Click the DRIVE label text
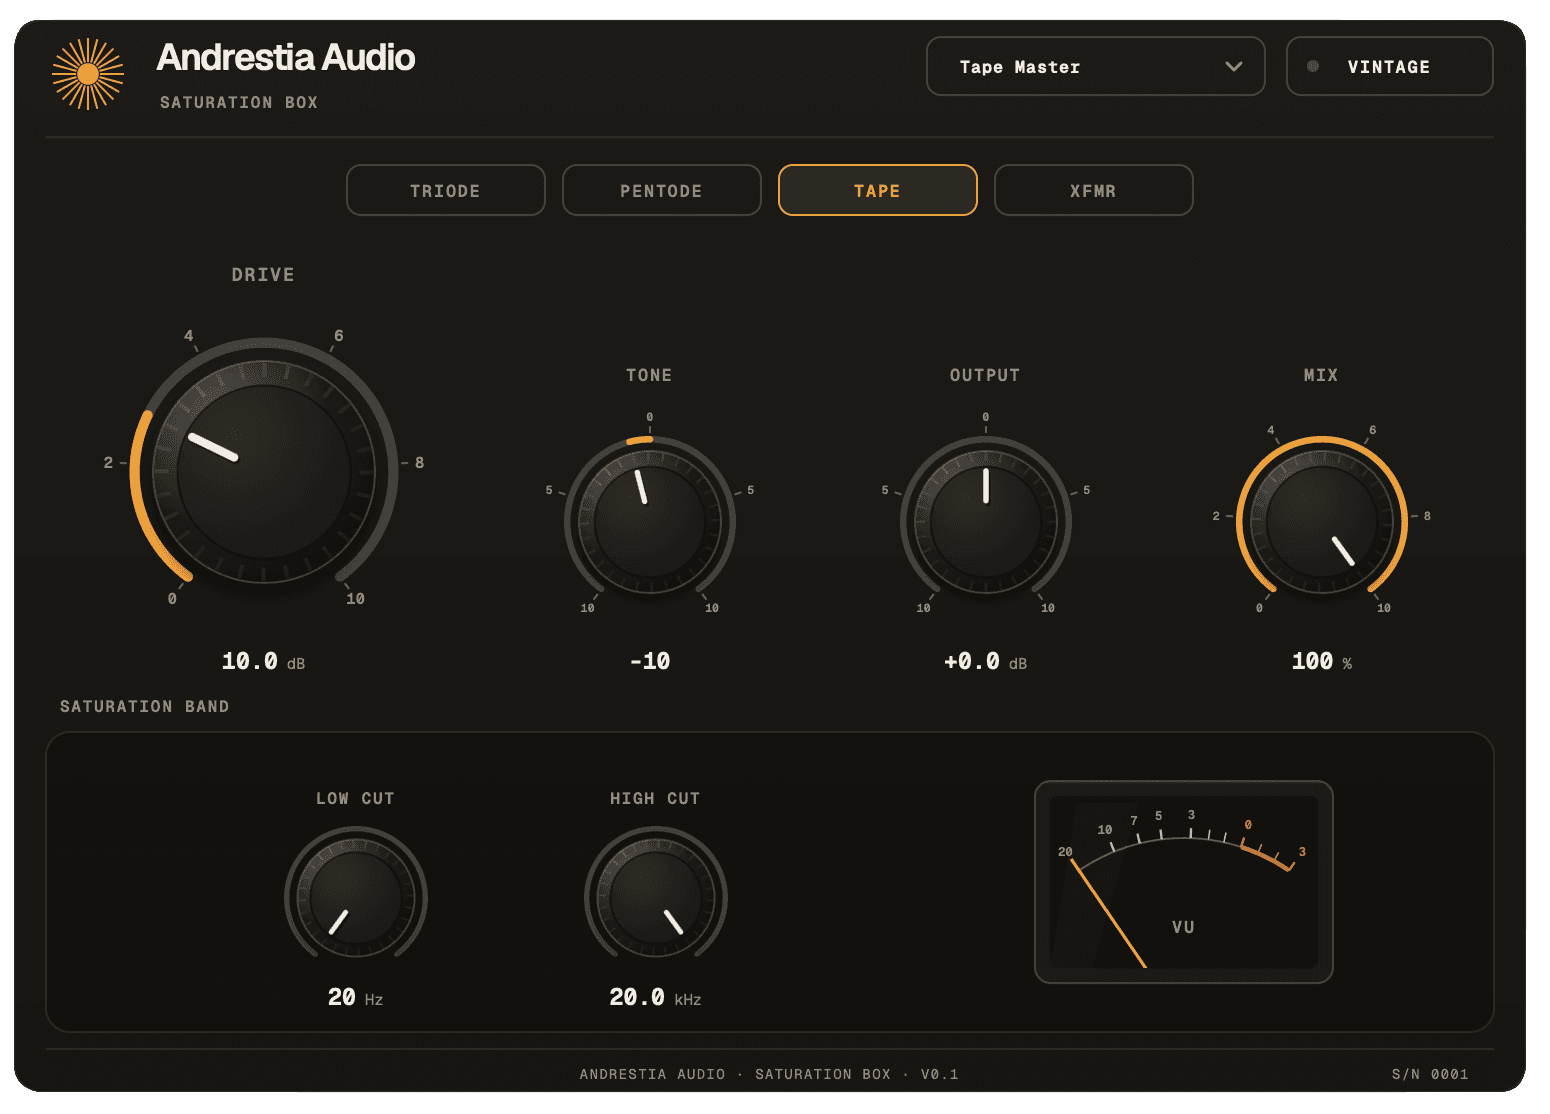The height and width of the screenshot is (1114, 1550). (x=263, y=275)
